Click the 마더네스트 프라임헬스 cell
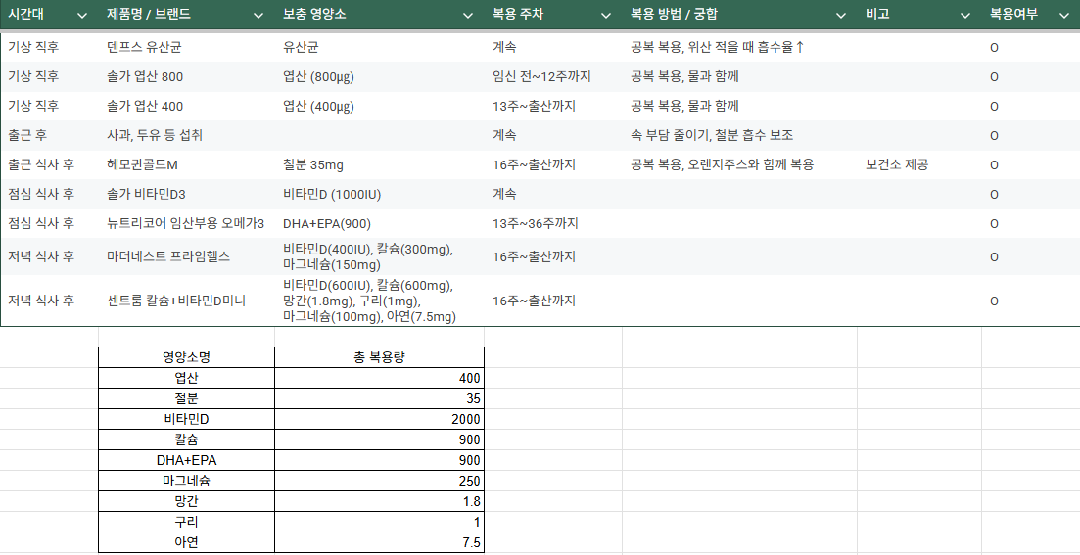The width and height of the screenshot is (1080, 555). (168, 257)
